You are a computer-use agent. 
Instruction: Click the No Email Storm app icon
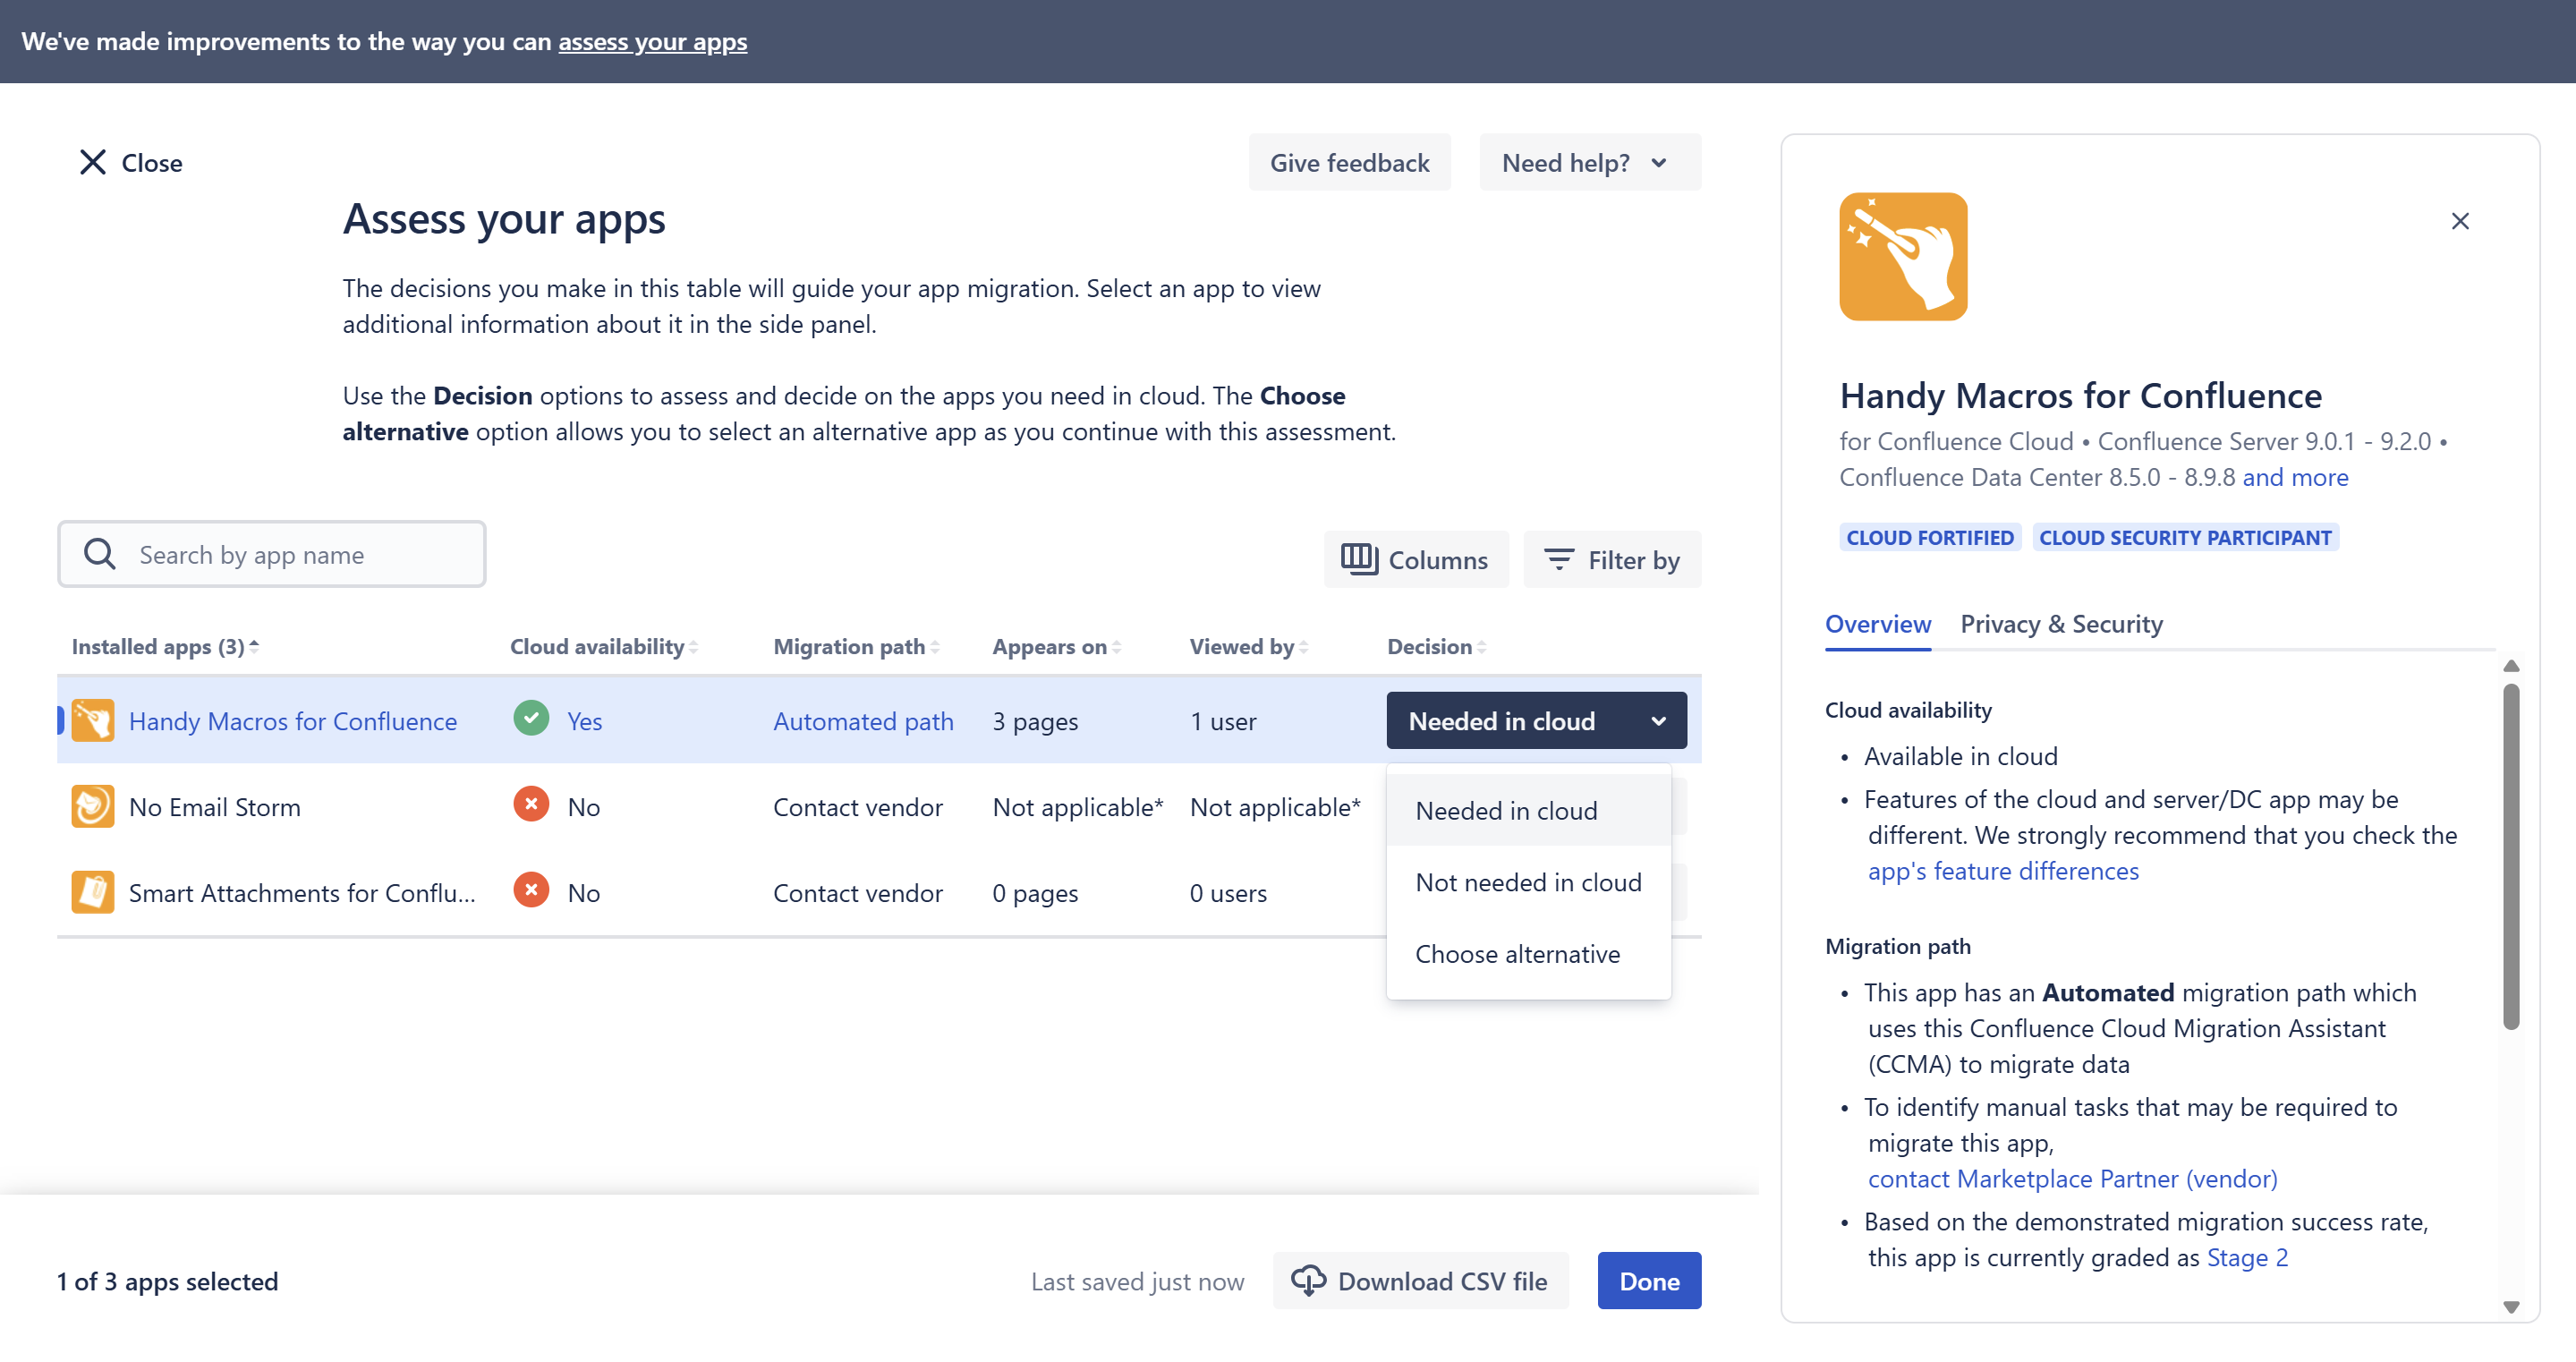[92, 807]
